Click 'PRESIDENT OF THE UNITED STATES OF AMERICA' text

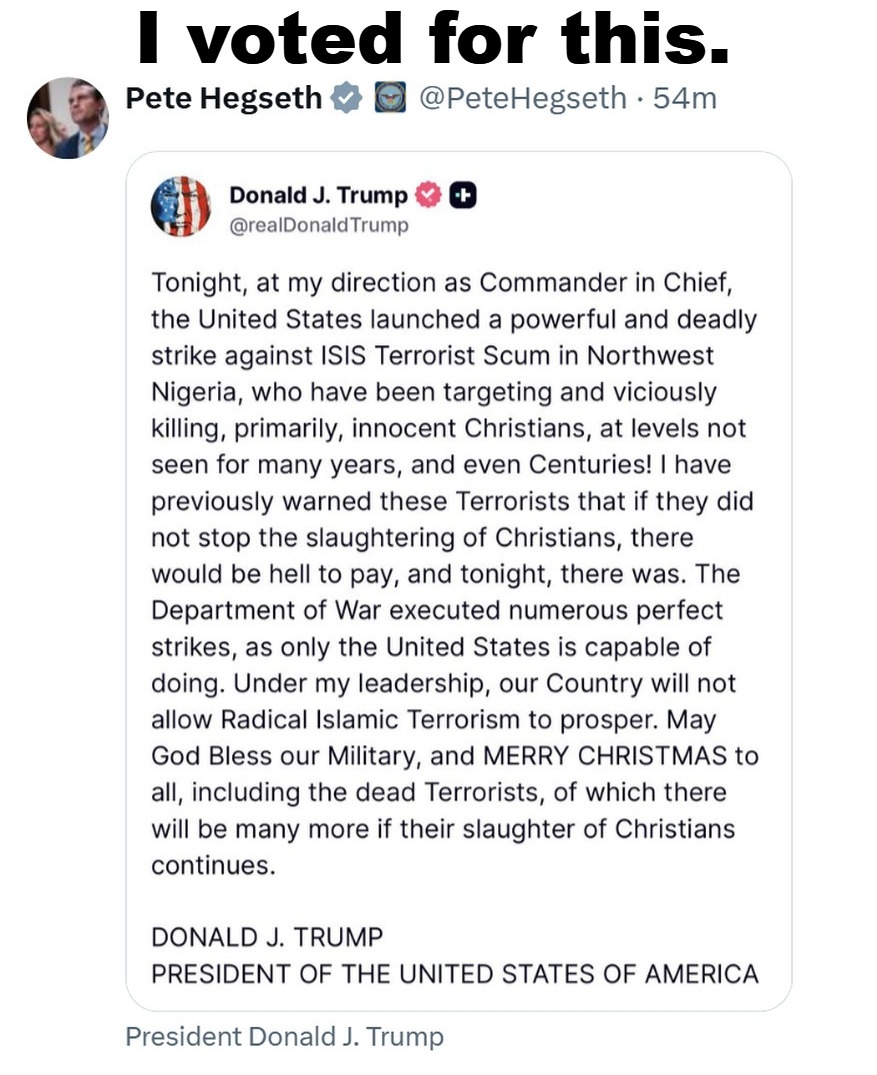[455, 973]
